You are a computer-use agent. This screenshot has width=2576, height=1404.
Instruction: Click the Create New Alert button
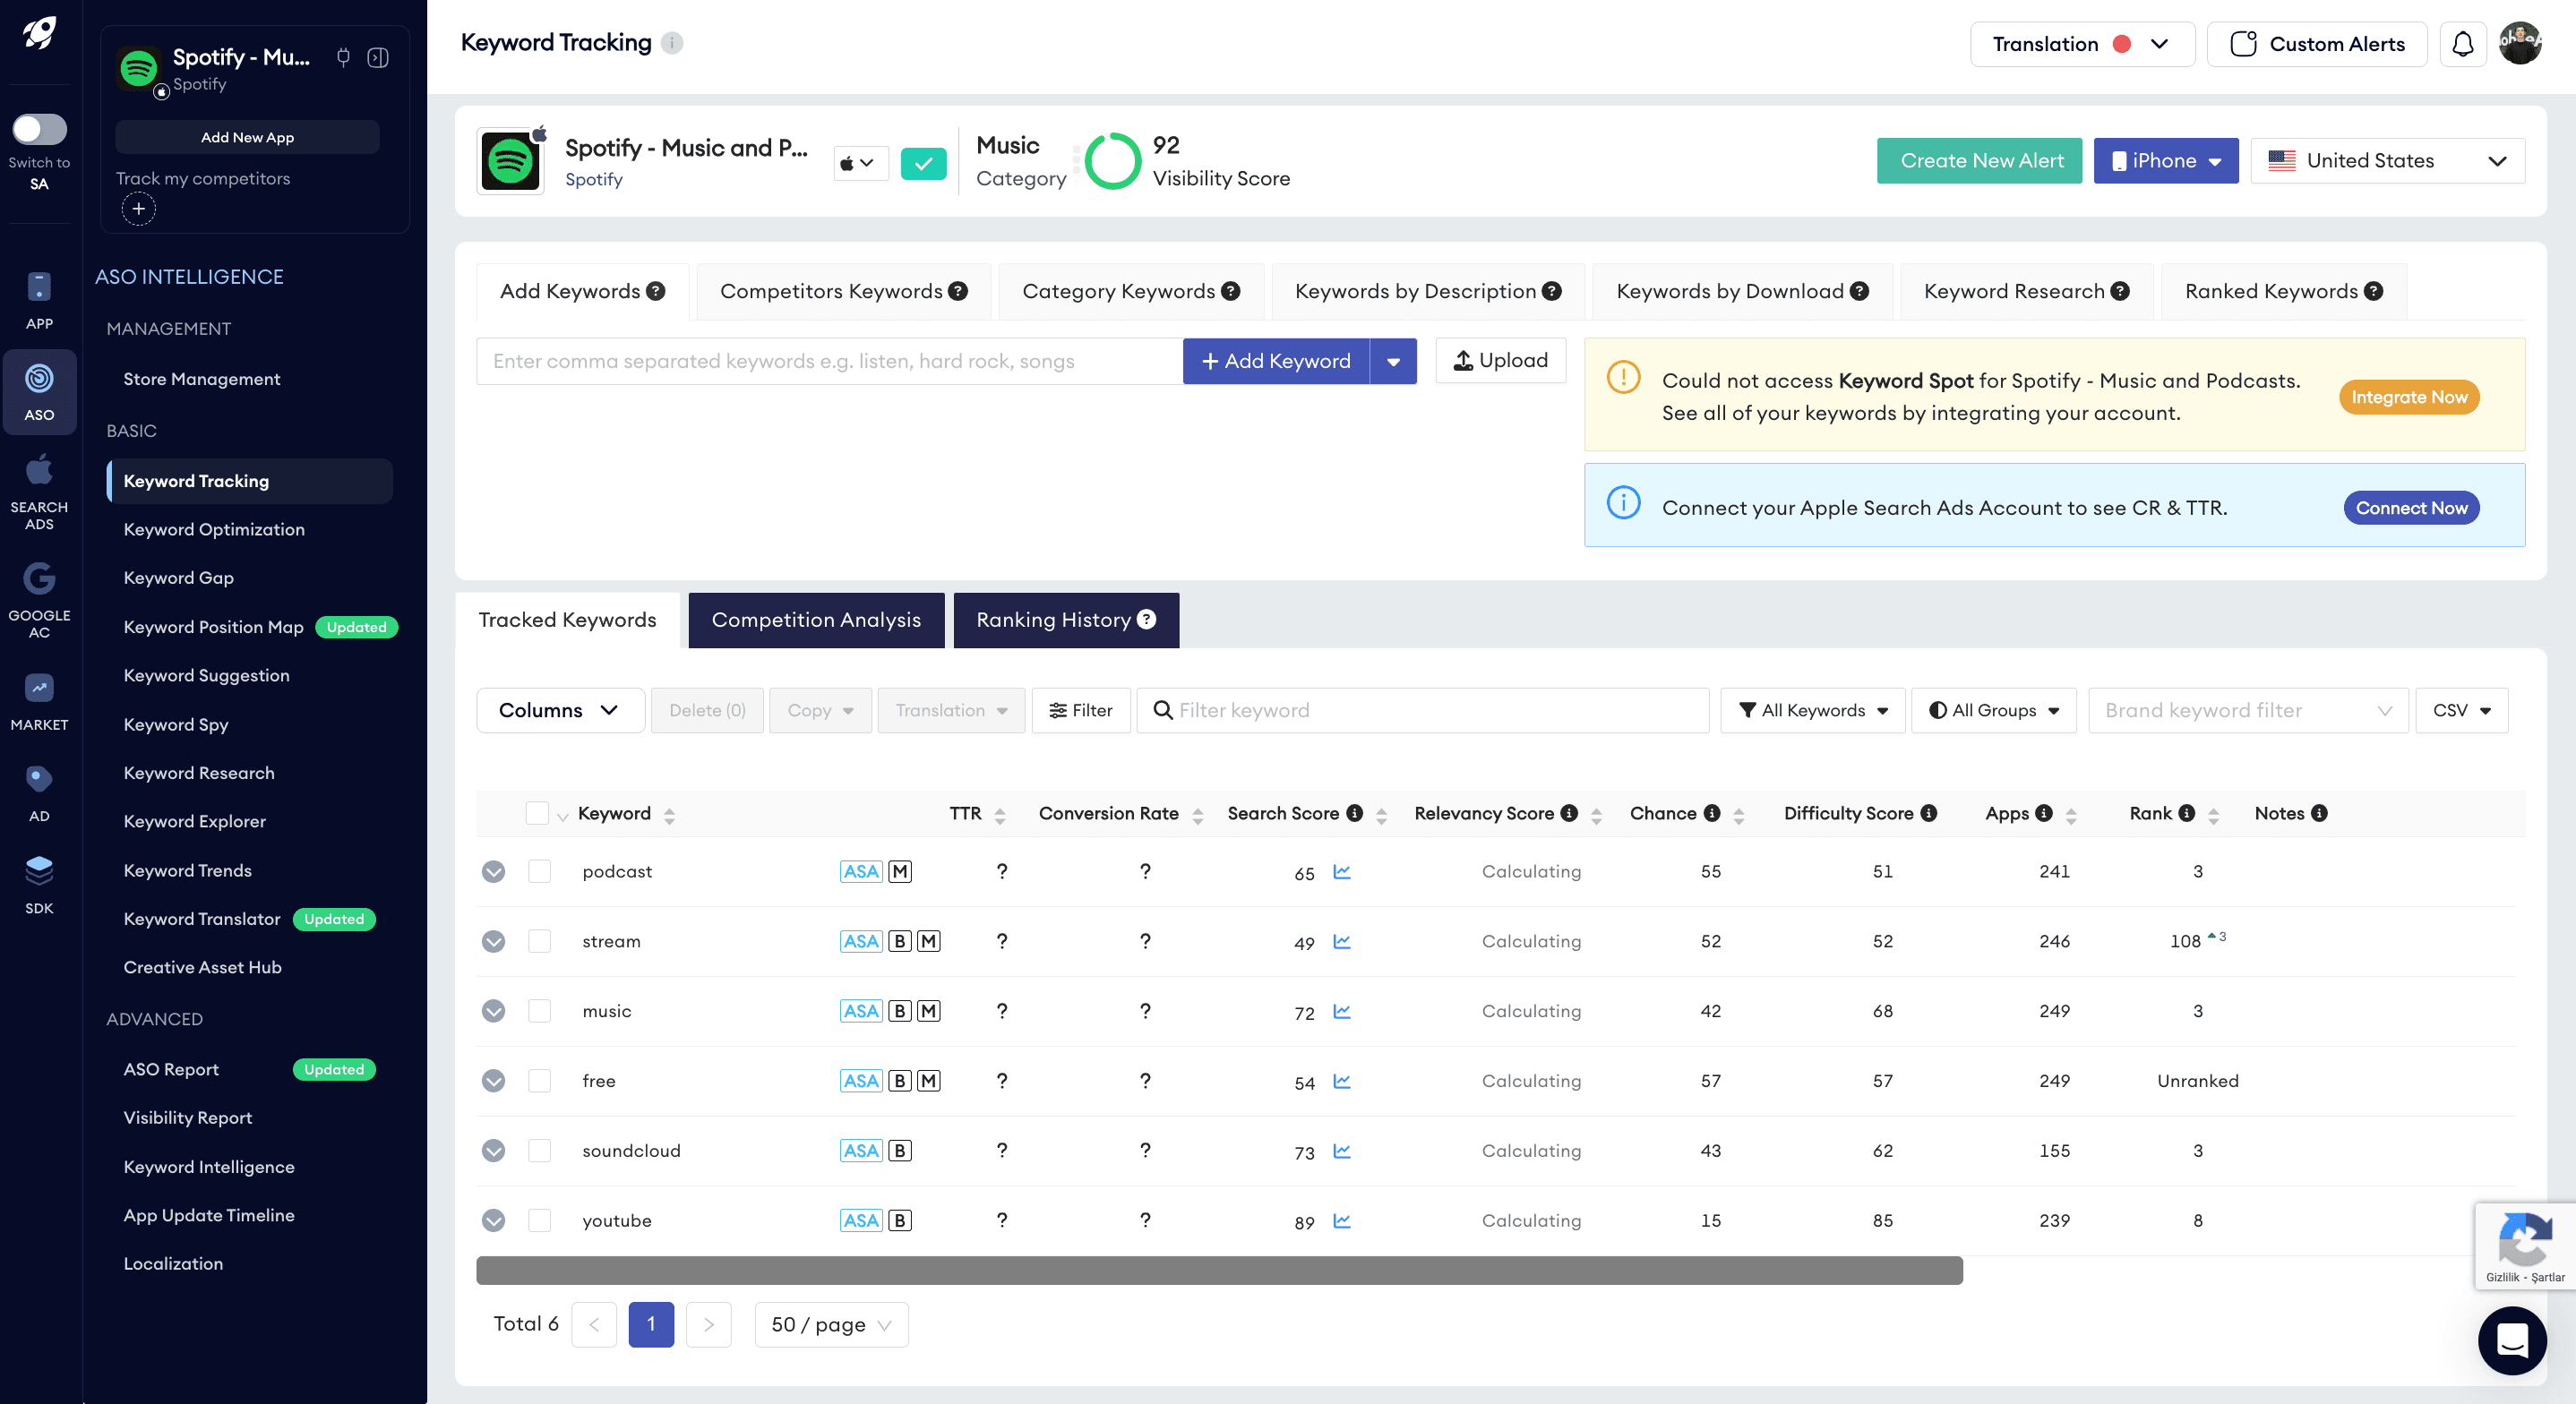tap(1979, 160)
